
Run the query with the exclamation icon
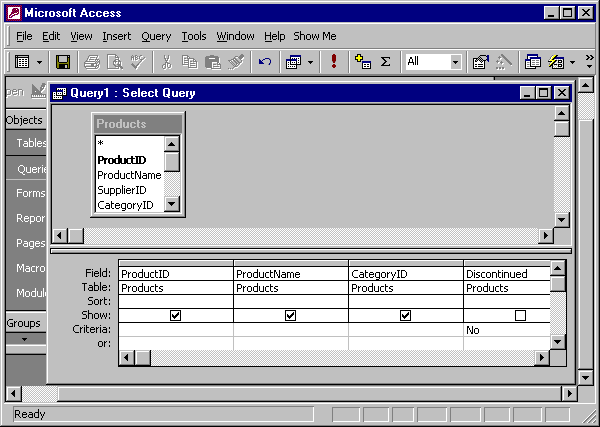(333, 62)
